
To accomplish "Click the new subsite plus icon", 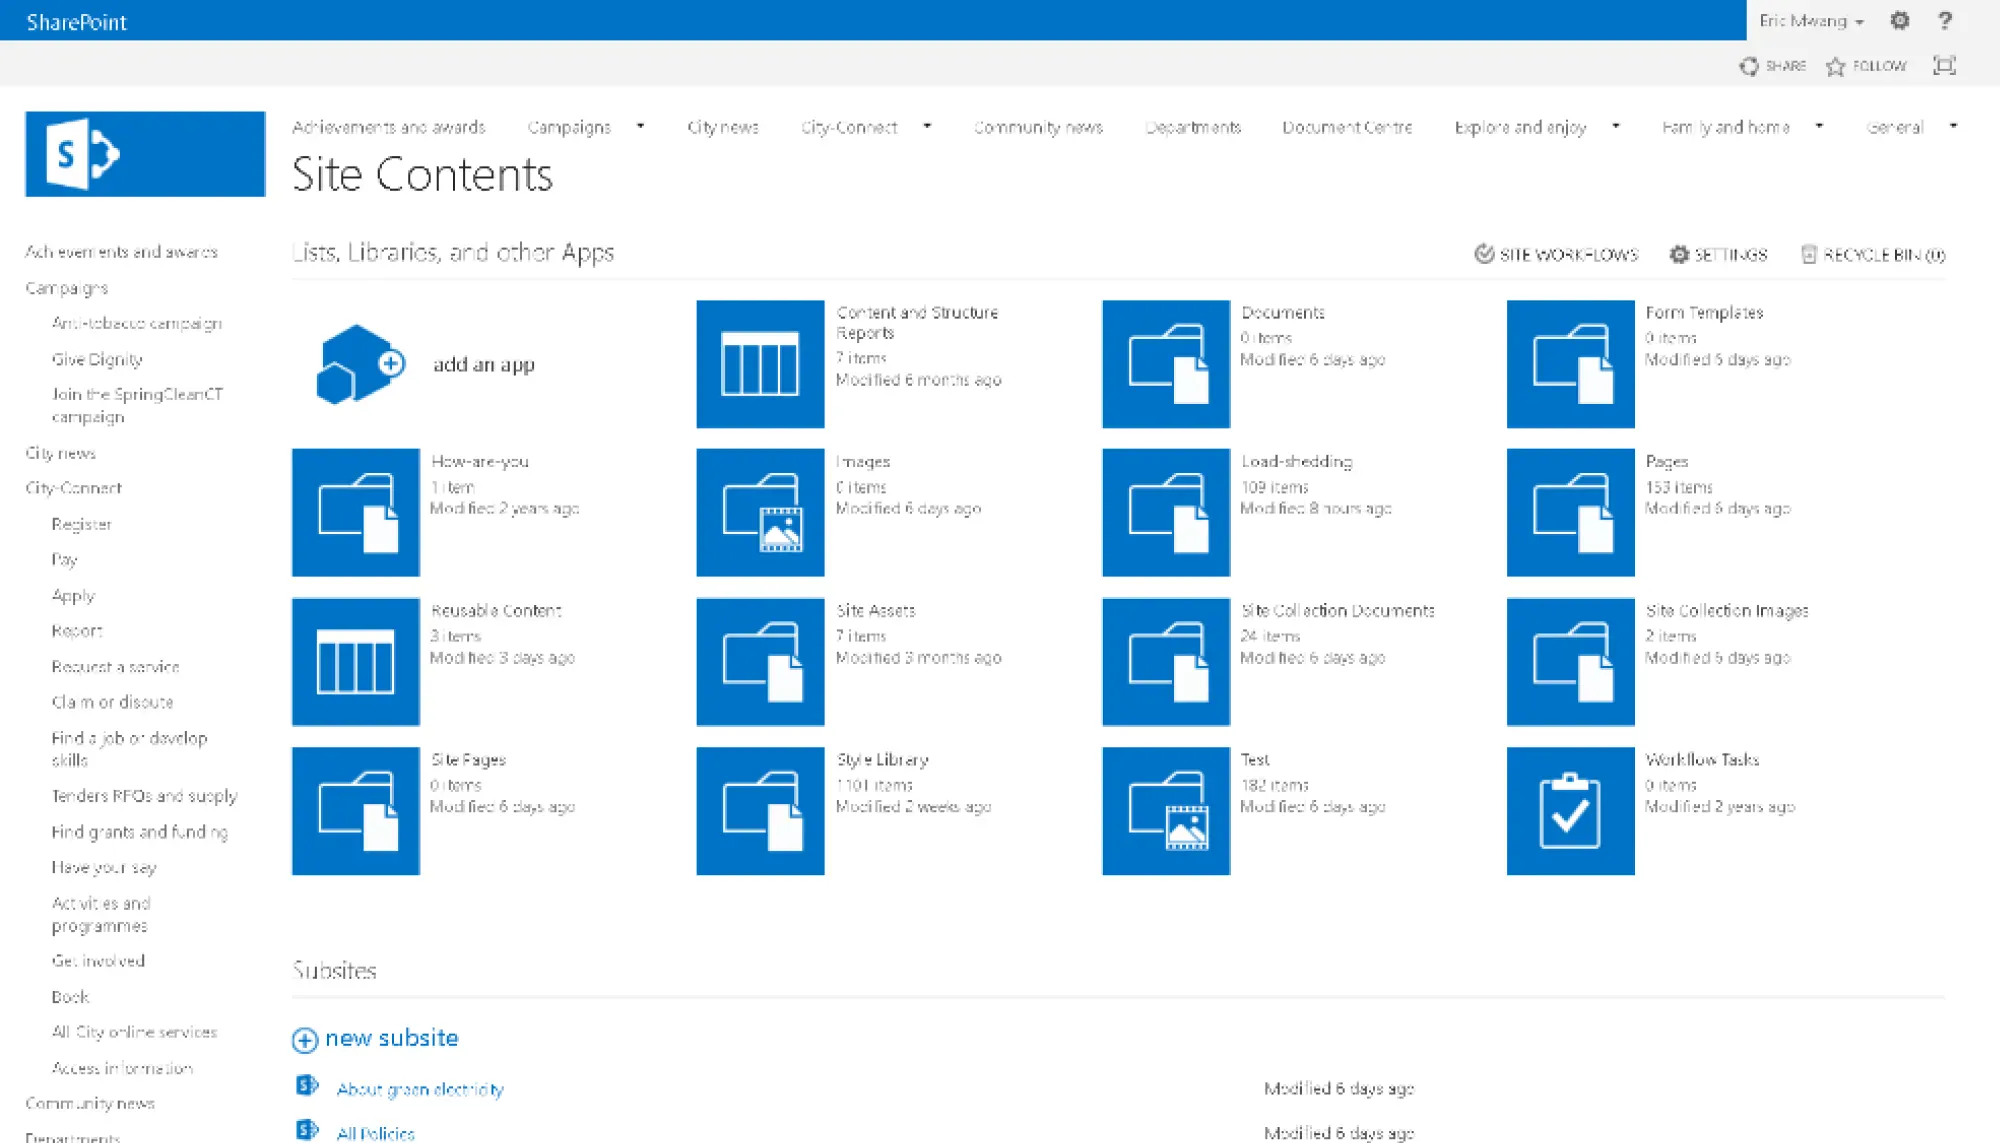I will [305, 1040].
